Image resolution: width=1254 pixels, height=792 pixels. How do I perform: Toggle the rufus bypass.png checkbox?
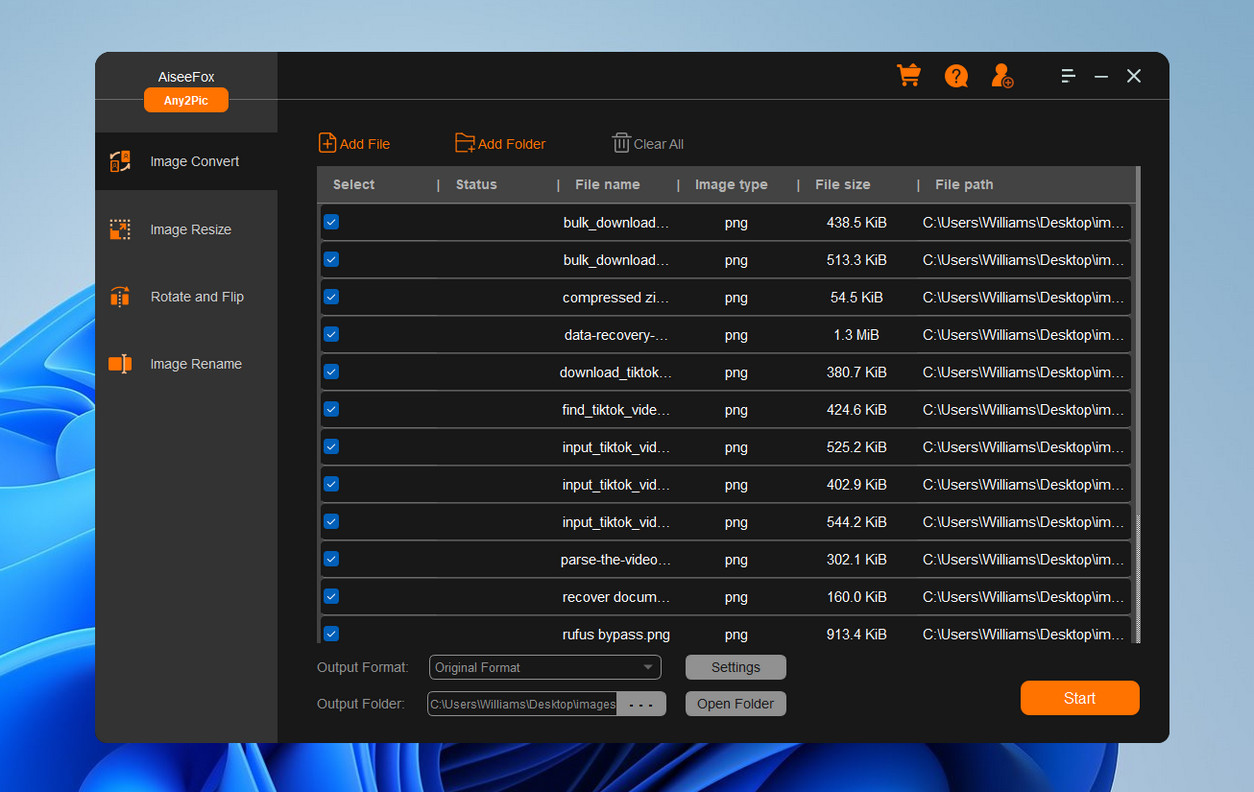[x=331, y=634]
